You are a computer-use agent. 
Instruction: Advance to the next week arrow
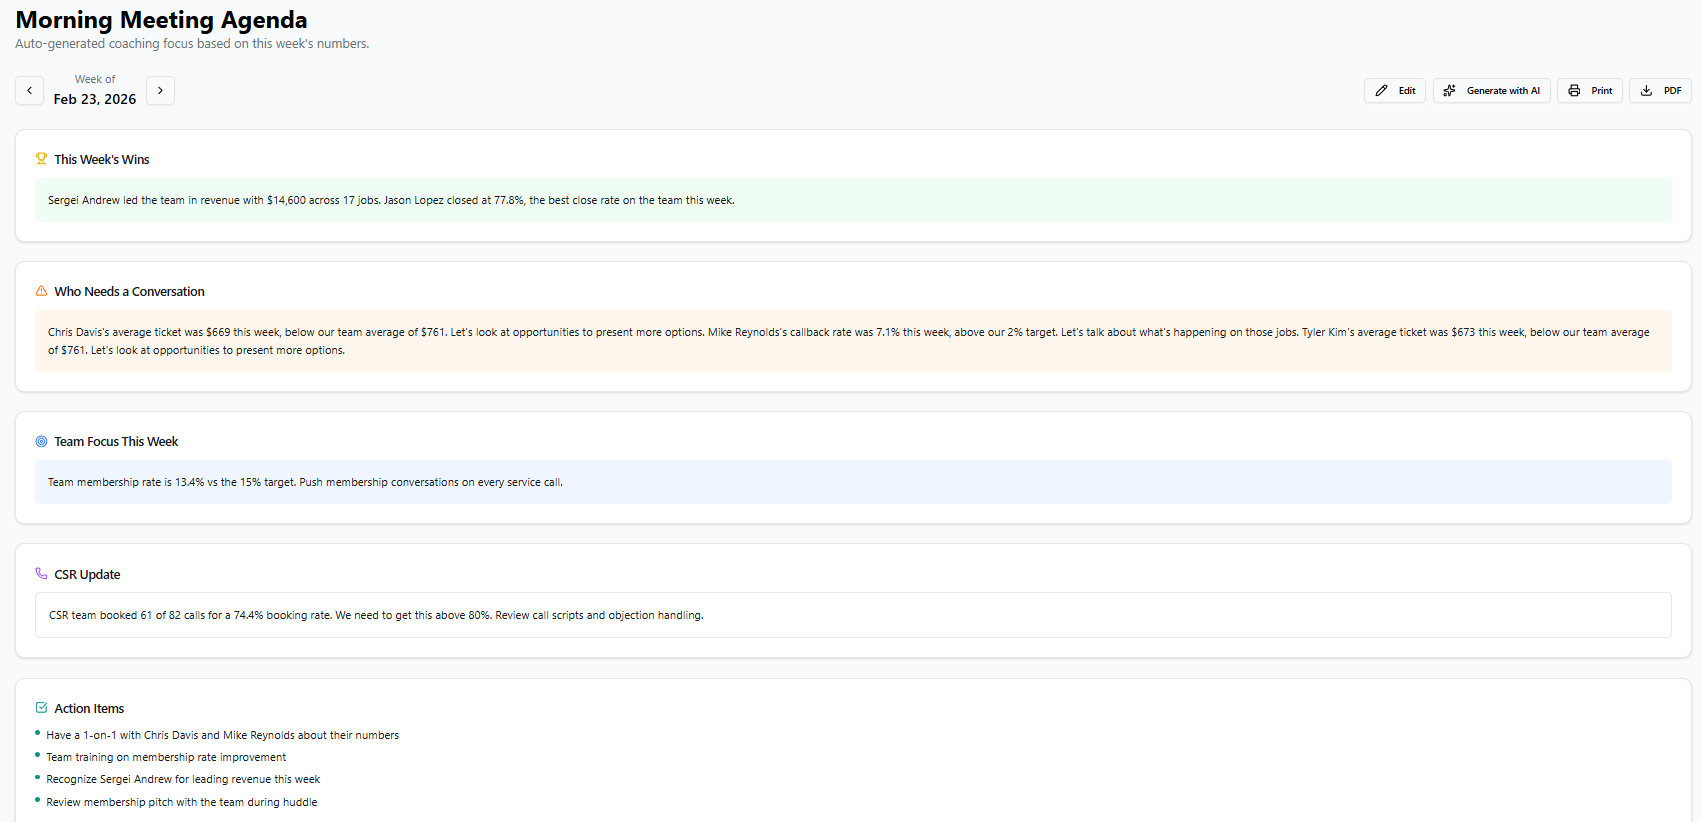pos(160,90)
